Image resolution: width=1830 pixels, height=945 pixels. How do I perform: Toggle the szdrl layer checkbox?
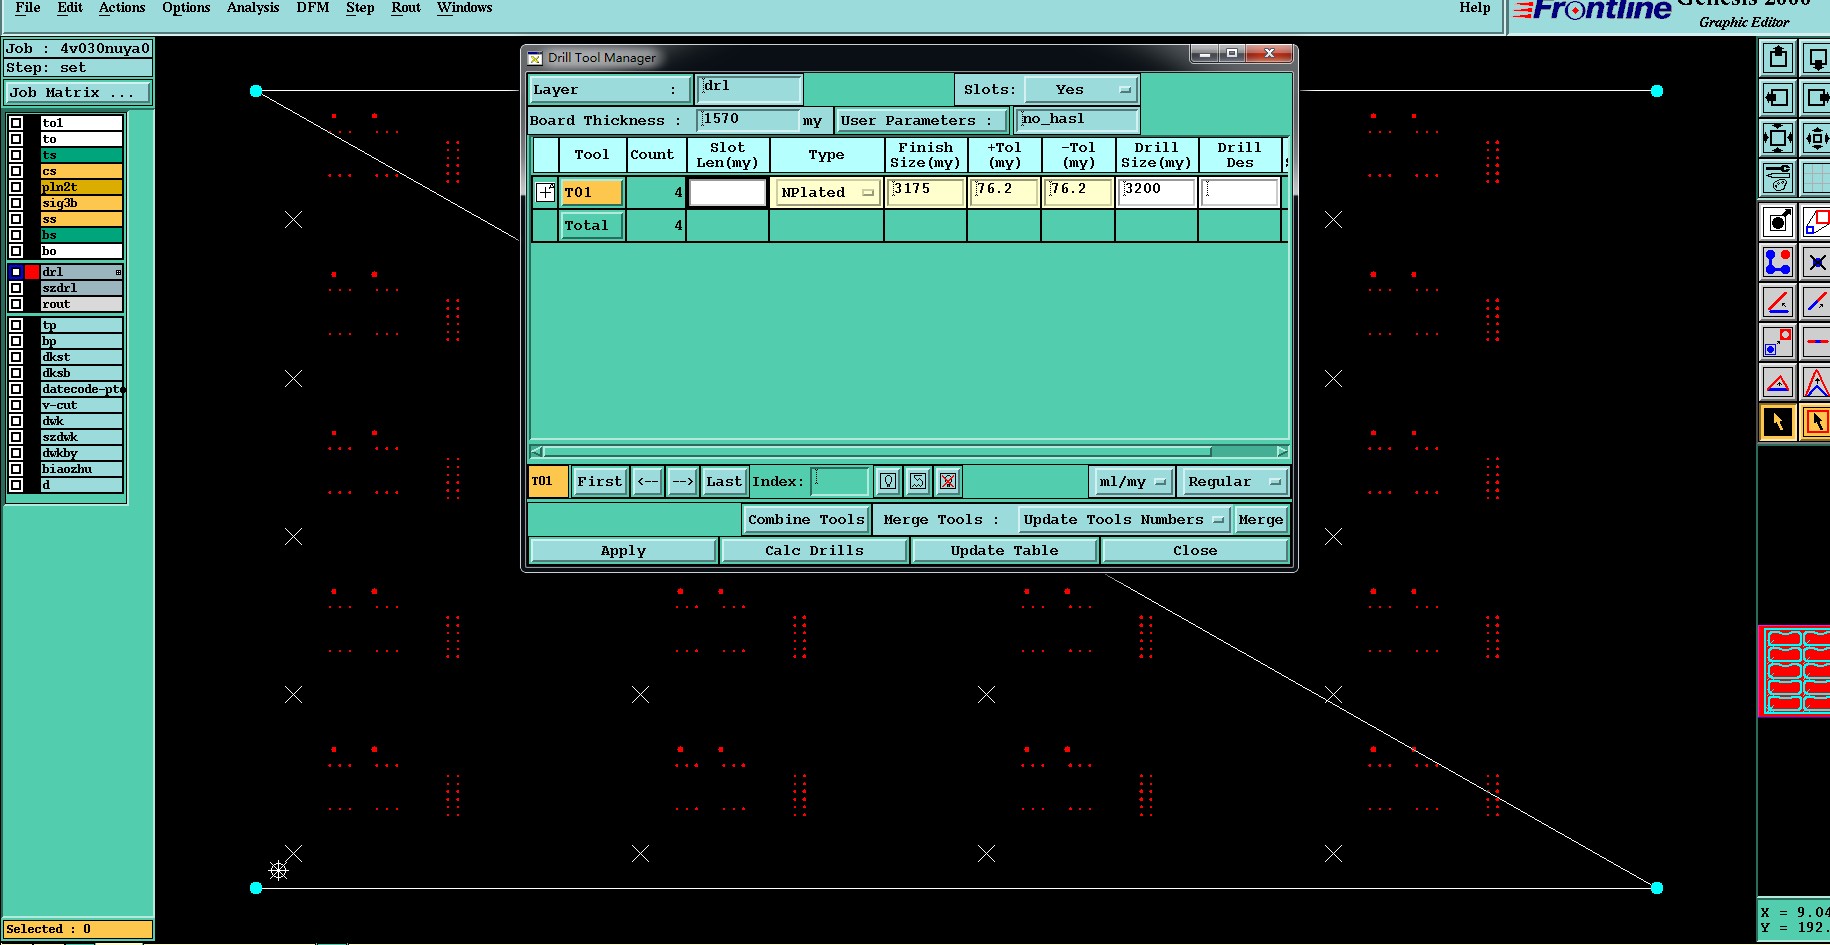click(16, 288)
